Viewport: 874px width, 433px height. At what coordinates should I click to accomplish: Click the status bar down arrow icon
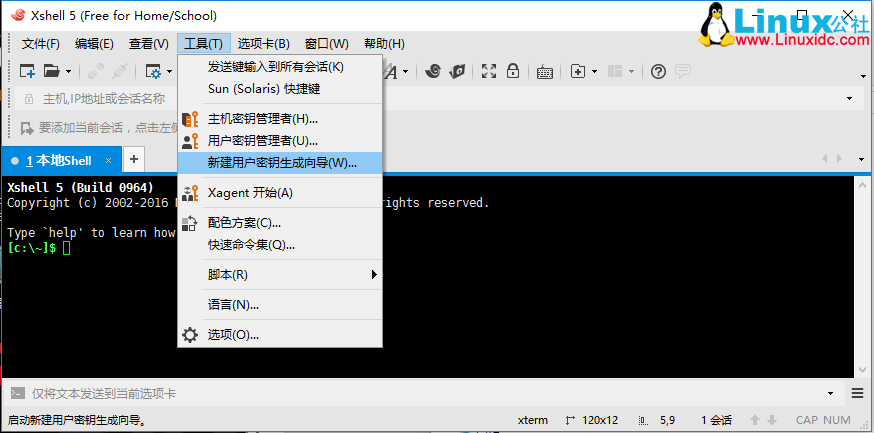(772, 420)
